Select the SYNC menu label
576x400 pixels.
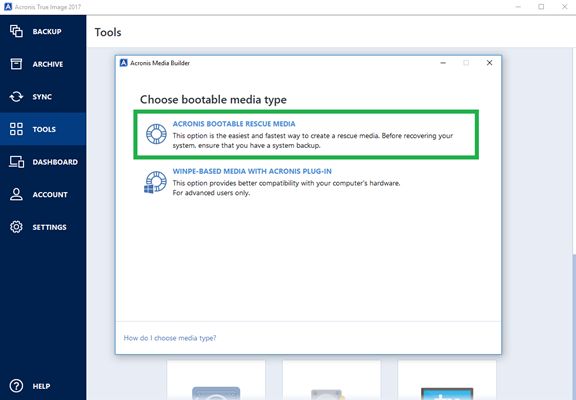(42, 97)
